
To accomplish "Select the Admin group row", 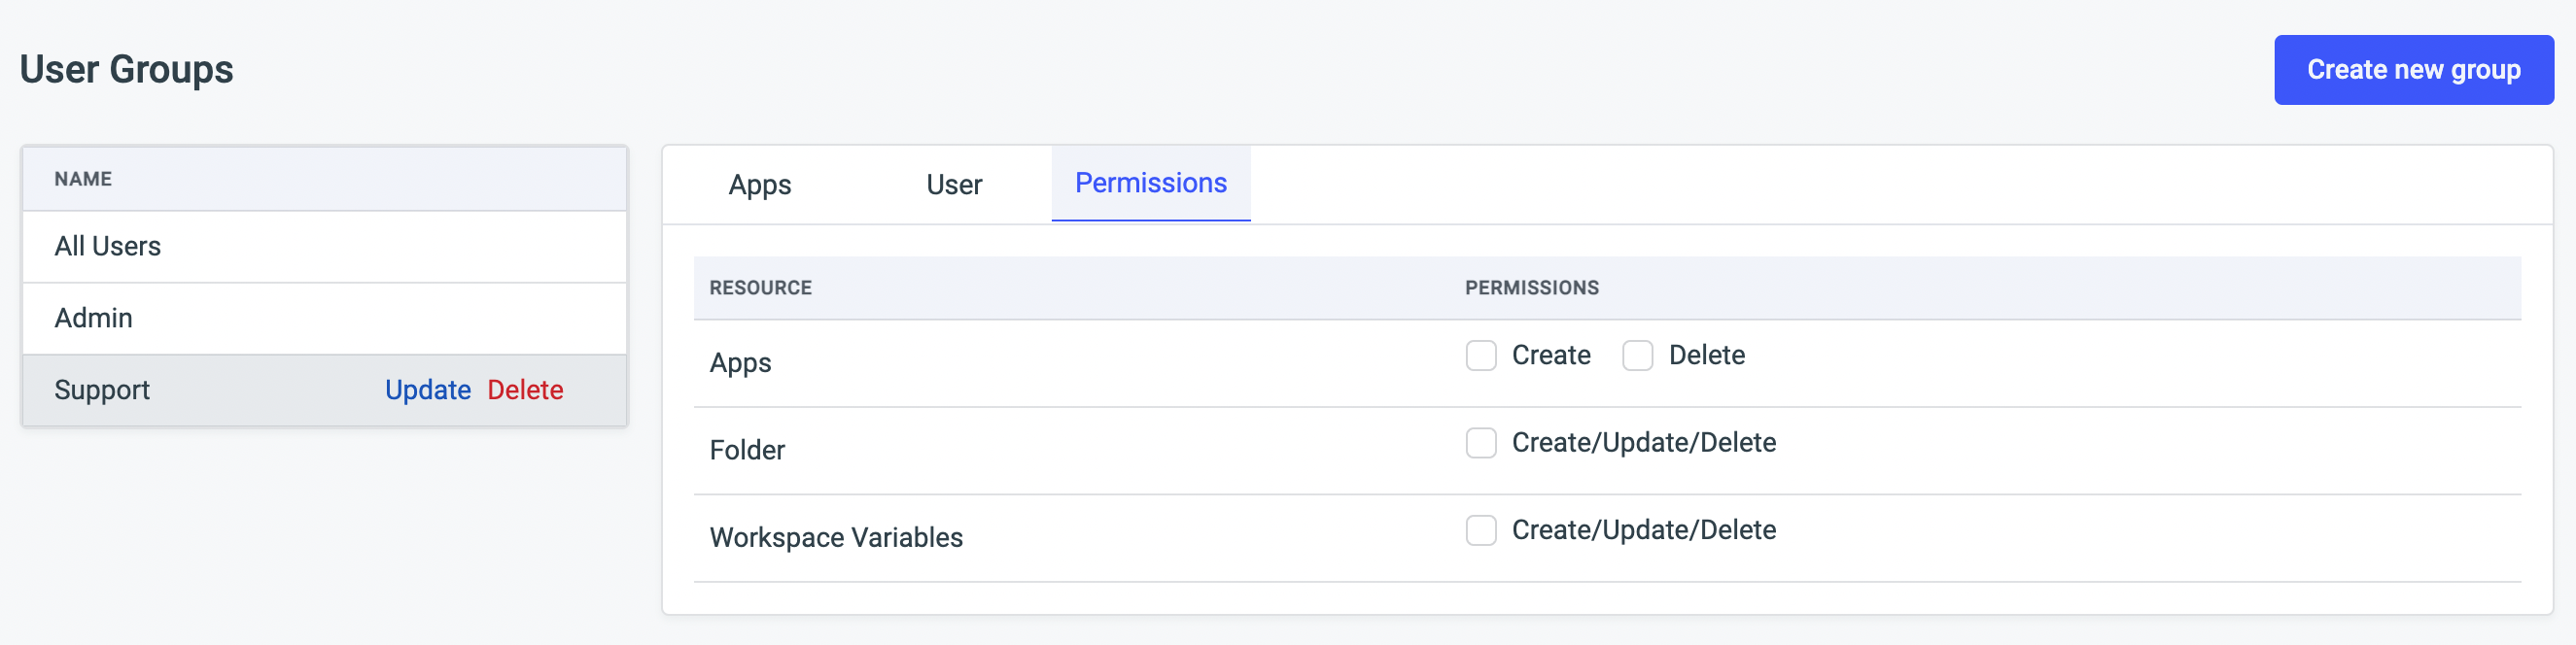I will (93, 318).
